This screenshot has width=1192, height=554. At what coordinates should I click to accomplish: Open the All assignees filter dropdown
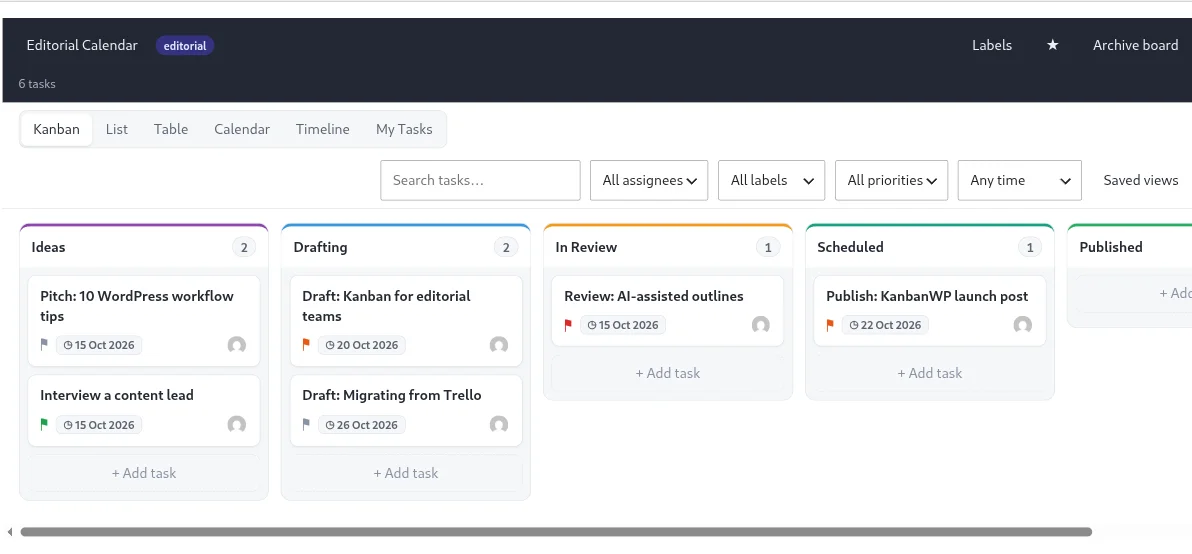(x=649, y=180)
